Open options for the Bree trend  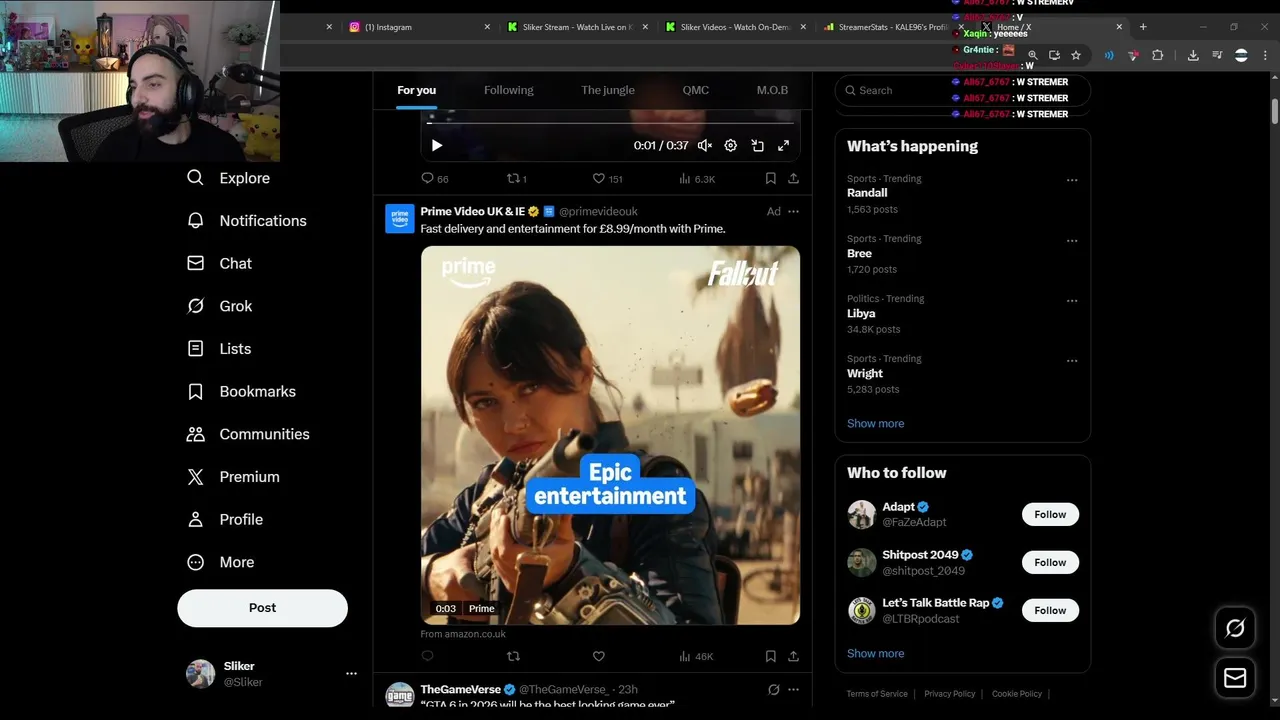pyautogui.click(x=1072, y=241)
